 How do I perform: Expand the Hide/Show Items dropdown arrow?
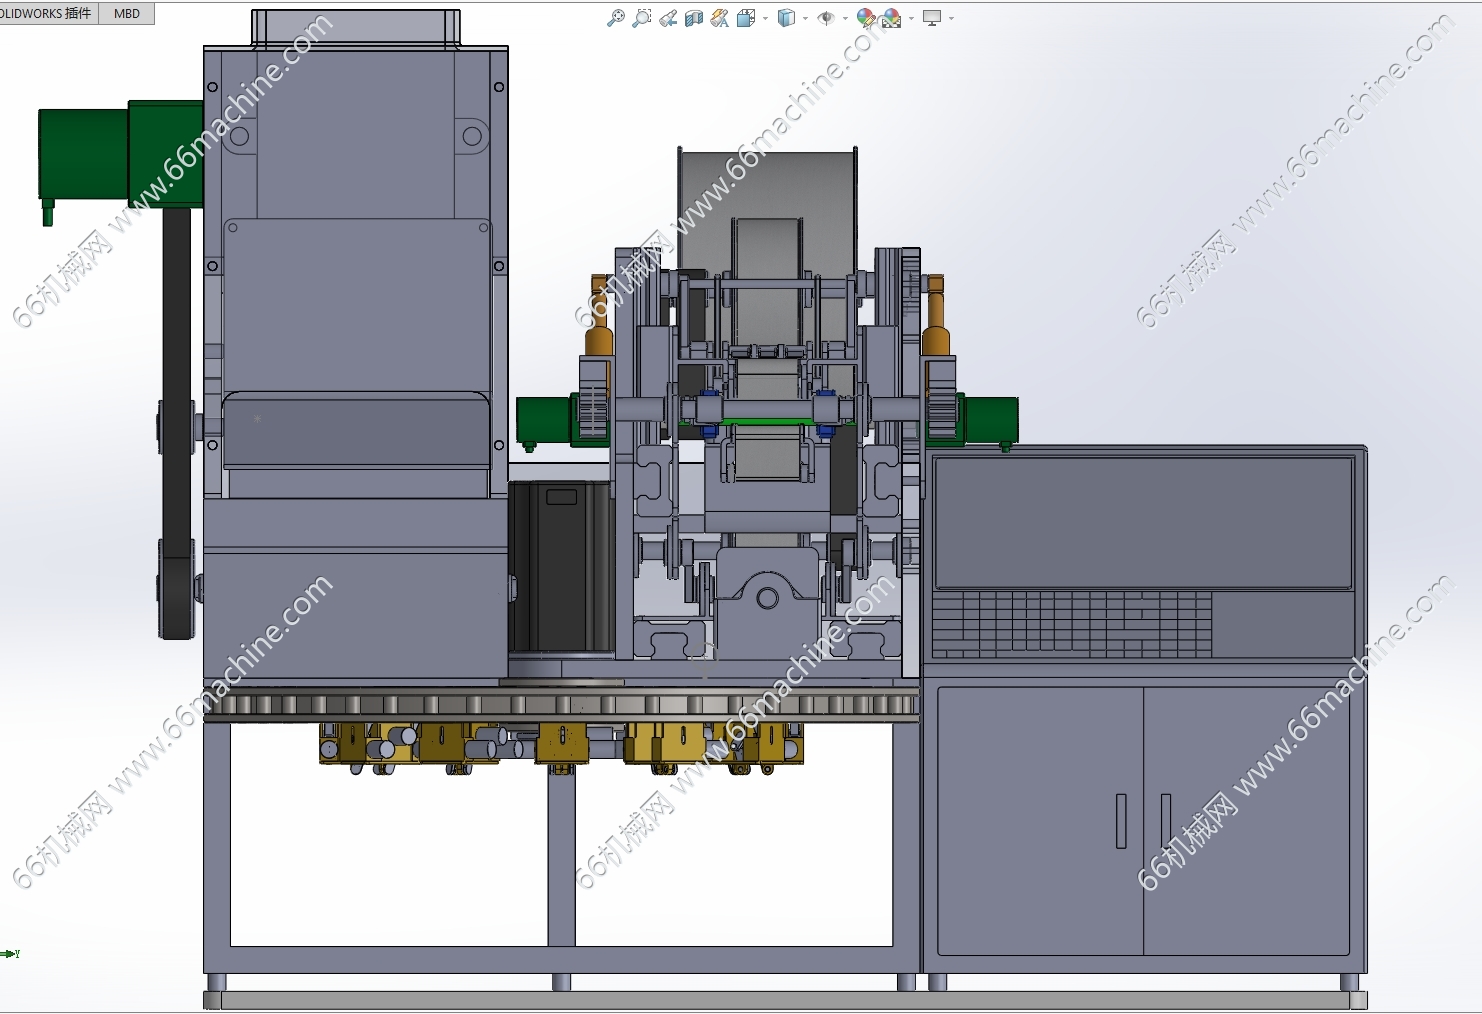(845, 18)
